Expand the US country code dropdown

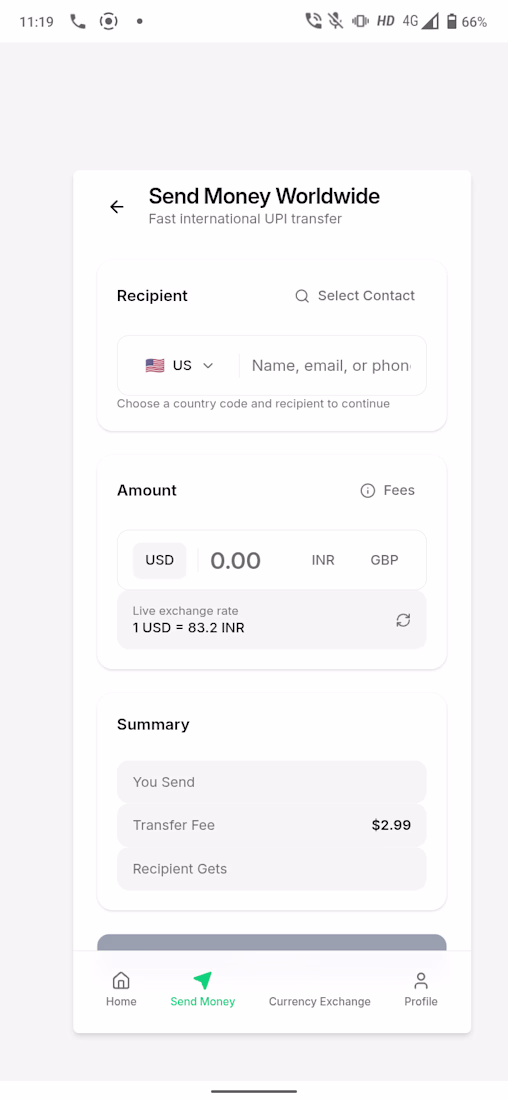point(179,365)
